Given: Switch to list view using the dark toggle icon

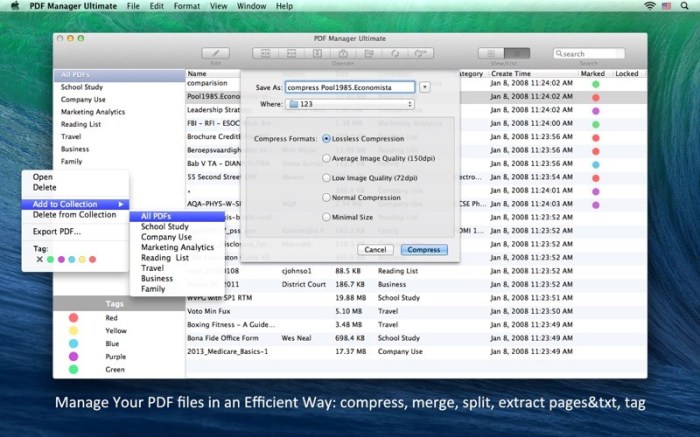Looking at the screenshot, I should tap(517, 54).
